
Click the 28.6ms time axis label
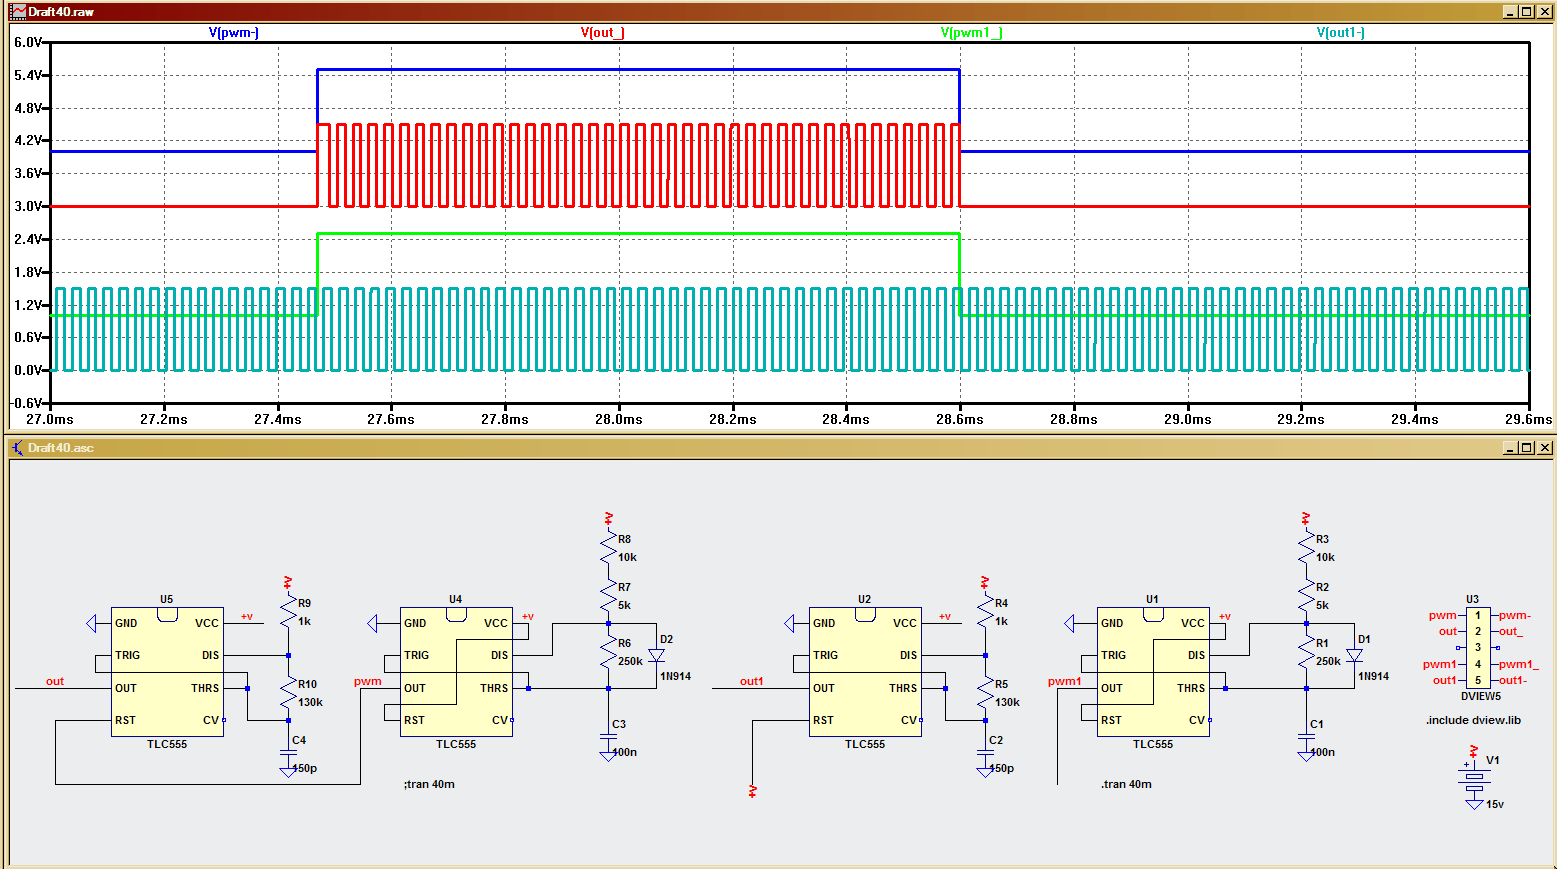960,419
